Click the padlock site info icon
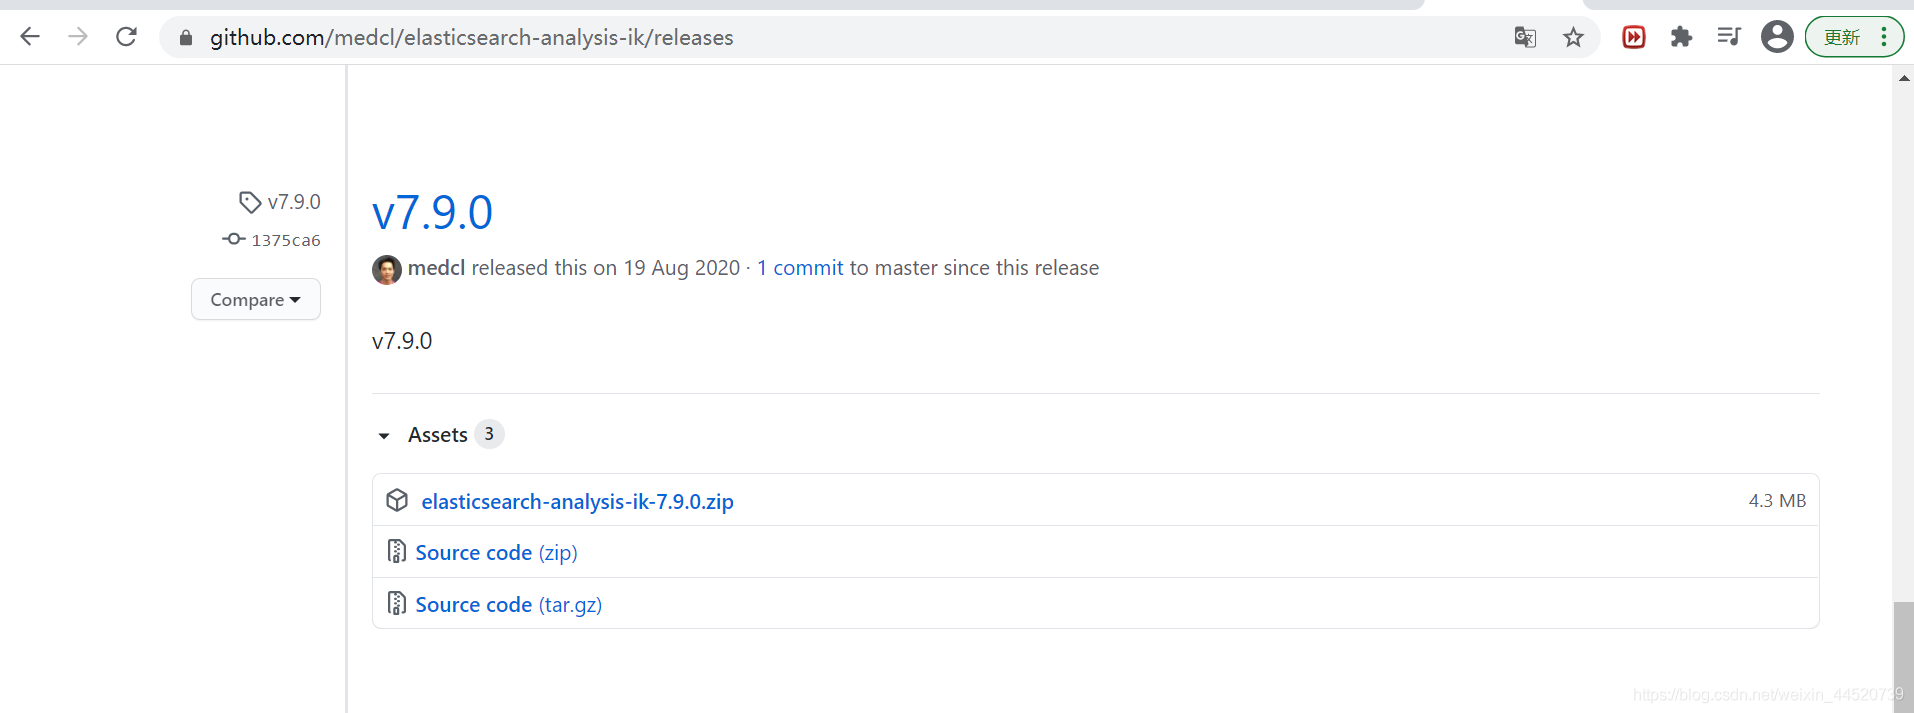 [185, 38]
